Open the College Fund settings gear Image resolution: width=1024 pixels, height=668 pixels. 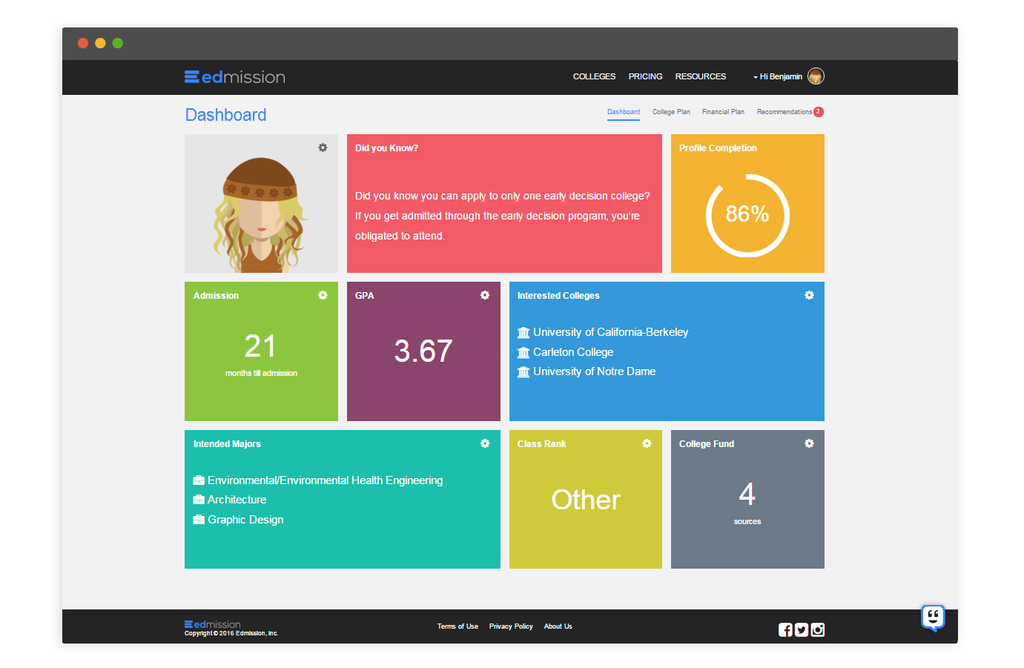(x=809, y=443)
